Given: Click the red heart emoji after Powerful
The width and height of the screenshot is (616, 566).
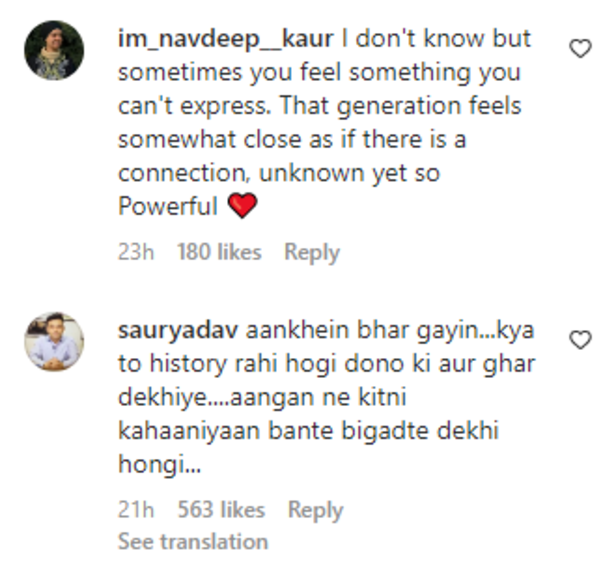Looking at the screenshot, I should (243, 208).
